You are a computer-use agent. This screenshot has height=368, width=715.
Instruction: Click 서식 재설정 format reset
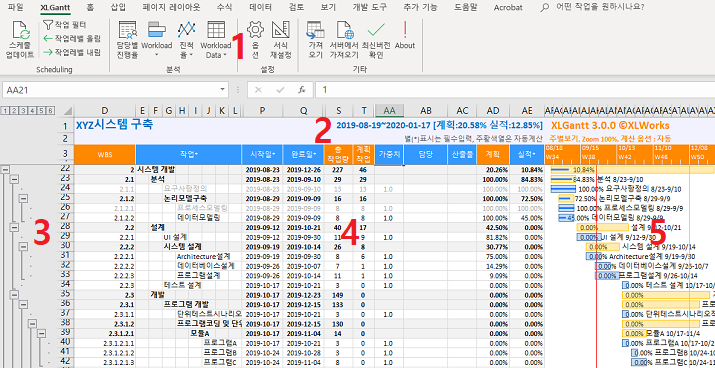click(281, 41)
